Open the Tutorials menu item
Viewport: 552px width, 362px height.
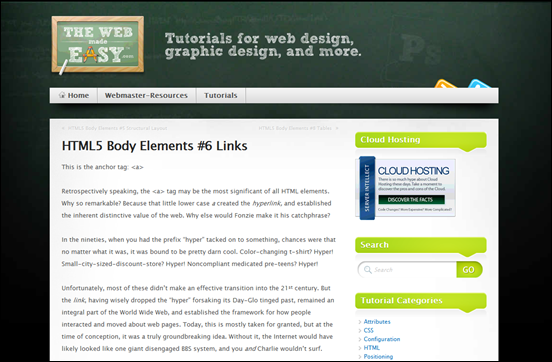221,95
